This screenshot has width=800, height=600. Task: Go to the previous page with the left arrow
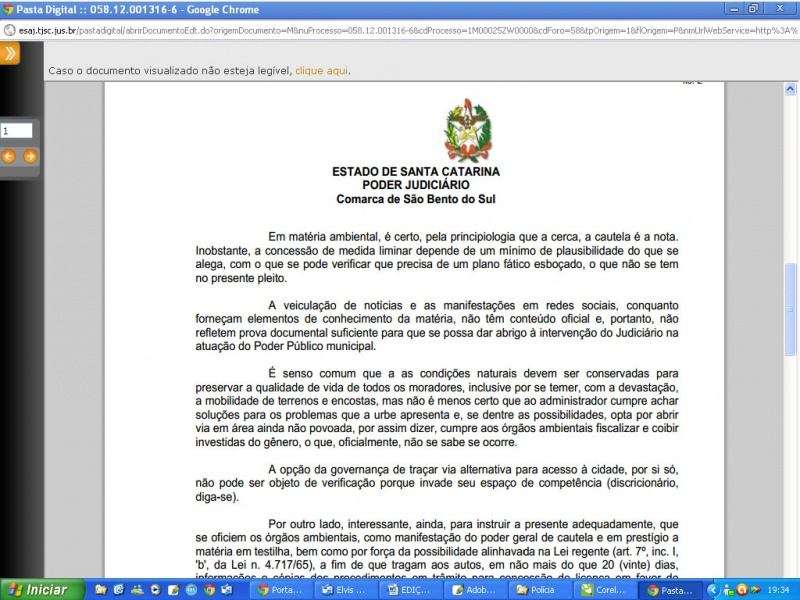[x=9, y=156]
